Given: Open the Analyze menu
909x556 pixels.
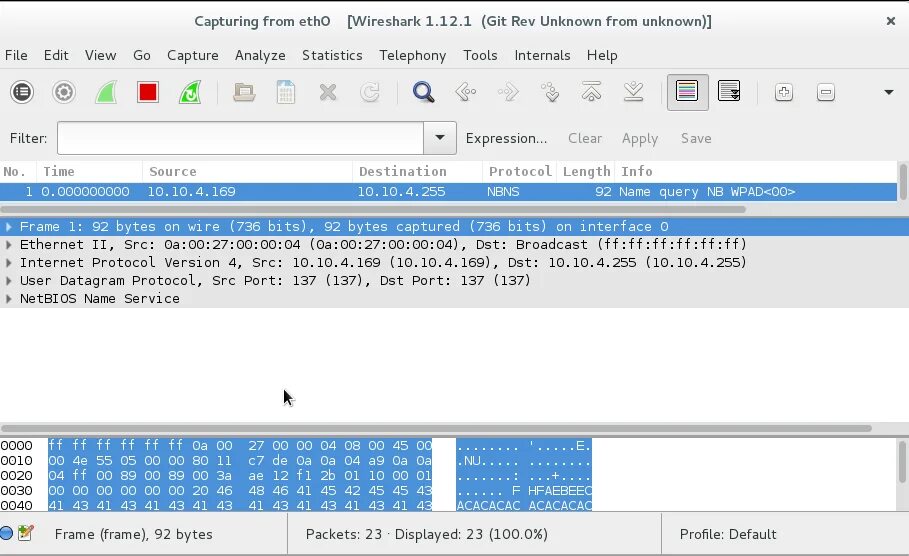Looking at the screenshot, I should click(260, 55).
